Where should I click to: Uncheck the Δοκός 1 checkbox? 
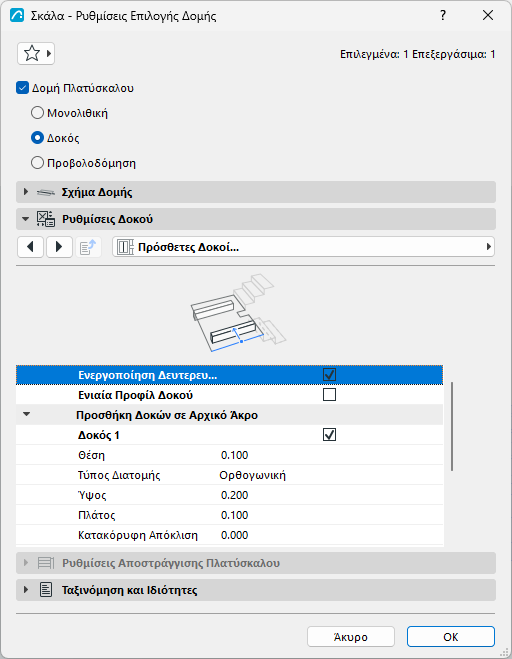[329, 435]
